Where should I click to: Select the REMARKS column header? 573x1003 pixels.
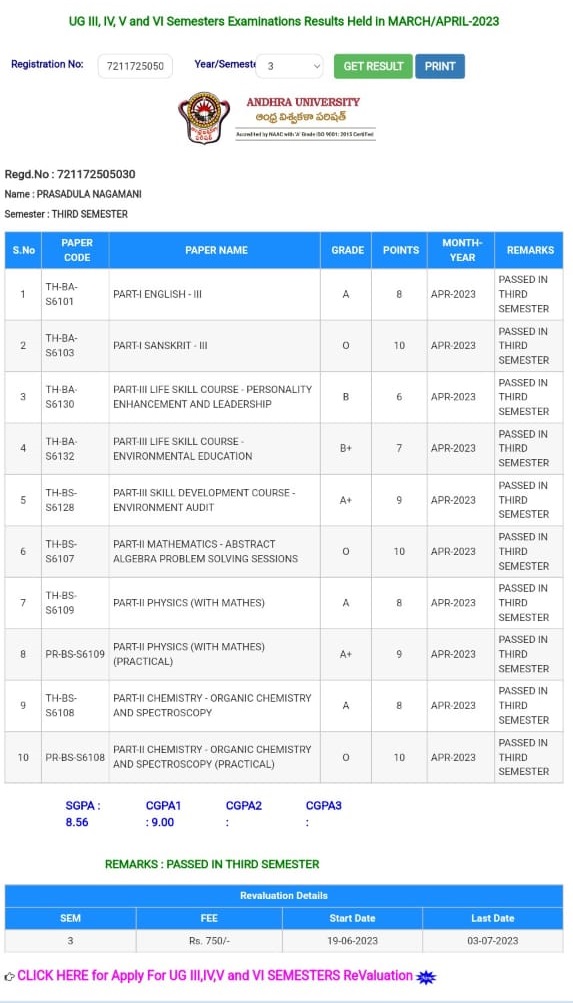click(530, 250)
